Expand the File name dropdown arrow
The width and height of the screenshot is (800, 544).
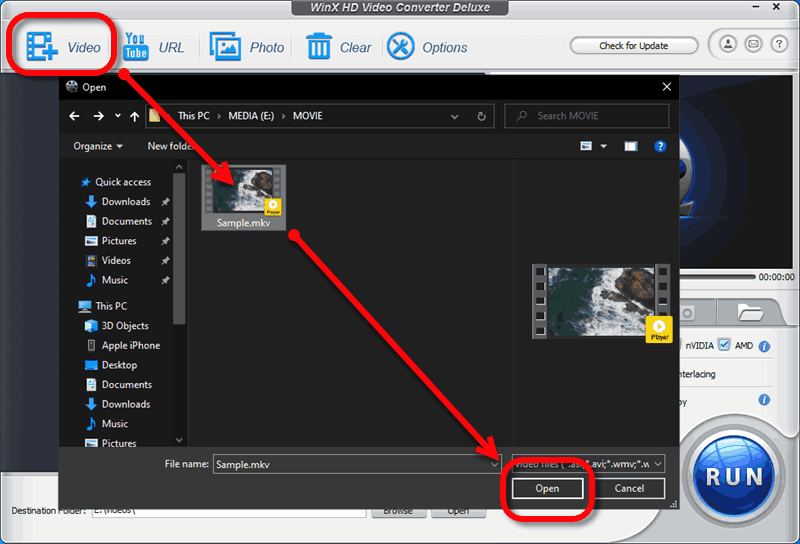(494, 464)
